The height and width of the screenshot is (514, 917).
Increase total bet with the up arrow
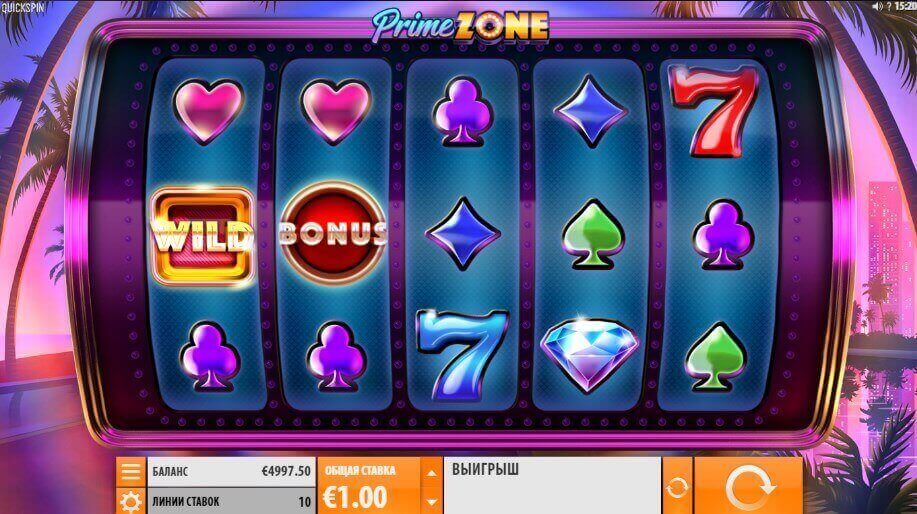point(432,472)
